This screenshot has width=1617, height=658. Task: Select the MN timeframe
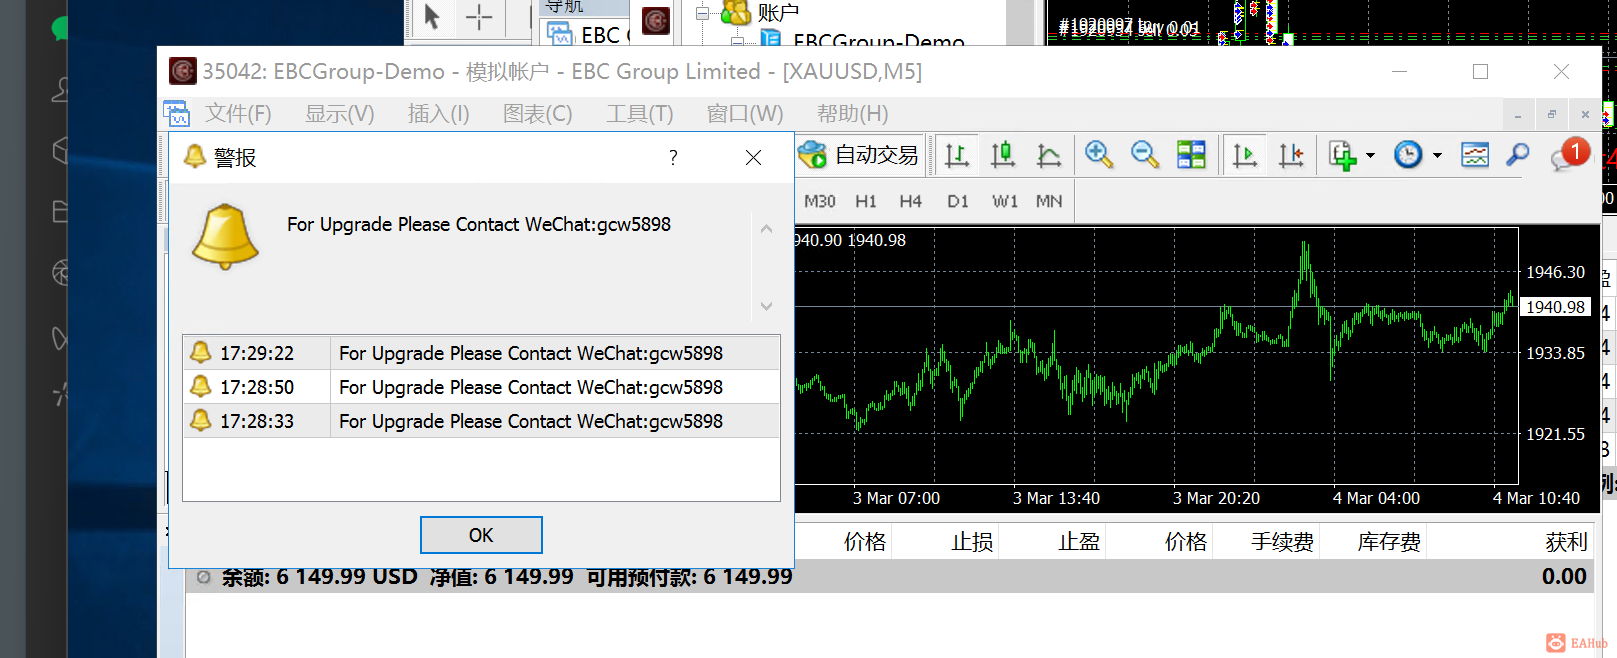[1049, 201]
